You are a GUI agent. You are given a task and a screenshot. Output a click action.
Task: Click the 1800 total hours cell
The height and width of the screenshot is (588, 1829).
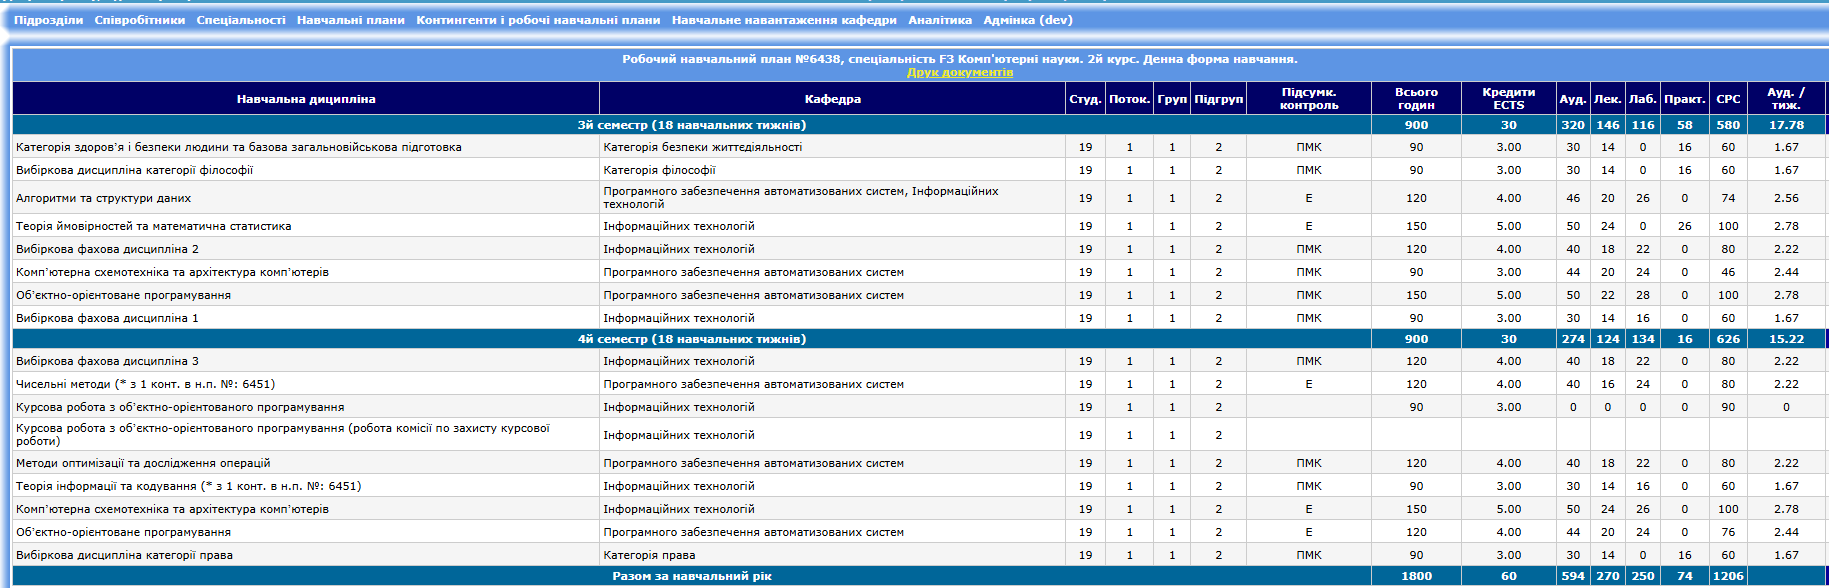(x=1416, y=576)
